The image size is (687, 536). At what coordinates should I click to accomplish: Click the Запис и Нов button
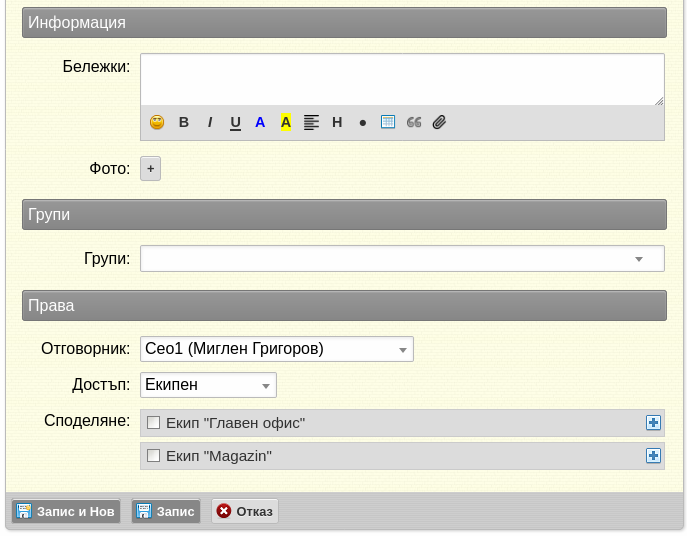(x=66, y=511)
